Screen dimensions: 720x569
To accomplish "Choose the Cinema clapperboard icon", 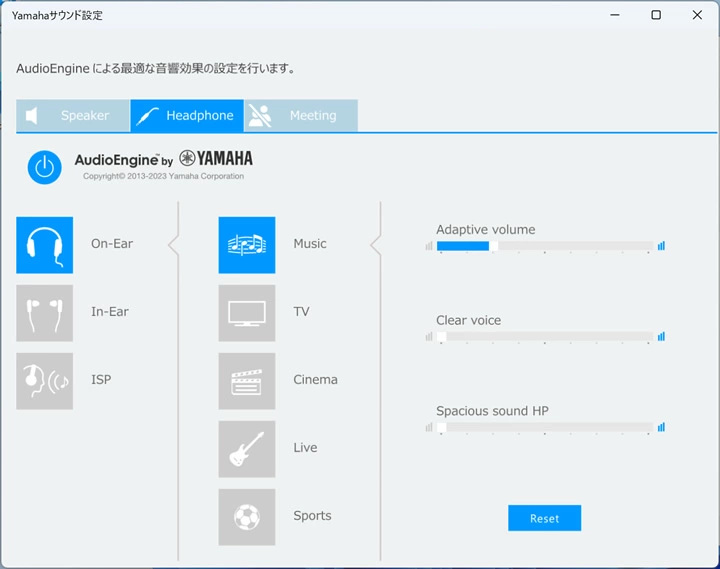I will [247, 381].
